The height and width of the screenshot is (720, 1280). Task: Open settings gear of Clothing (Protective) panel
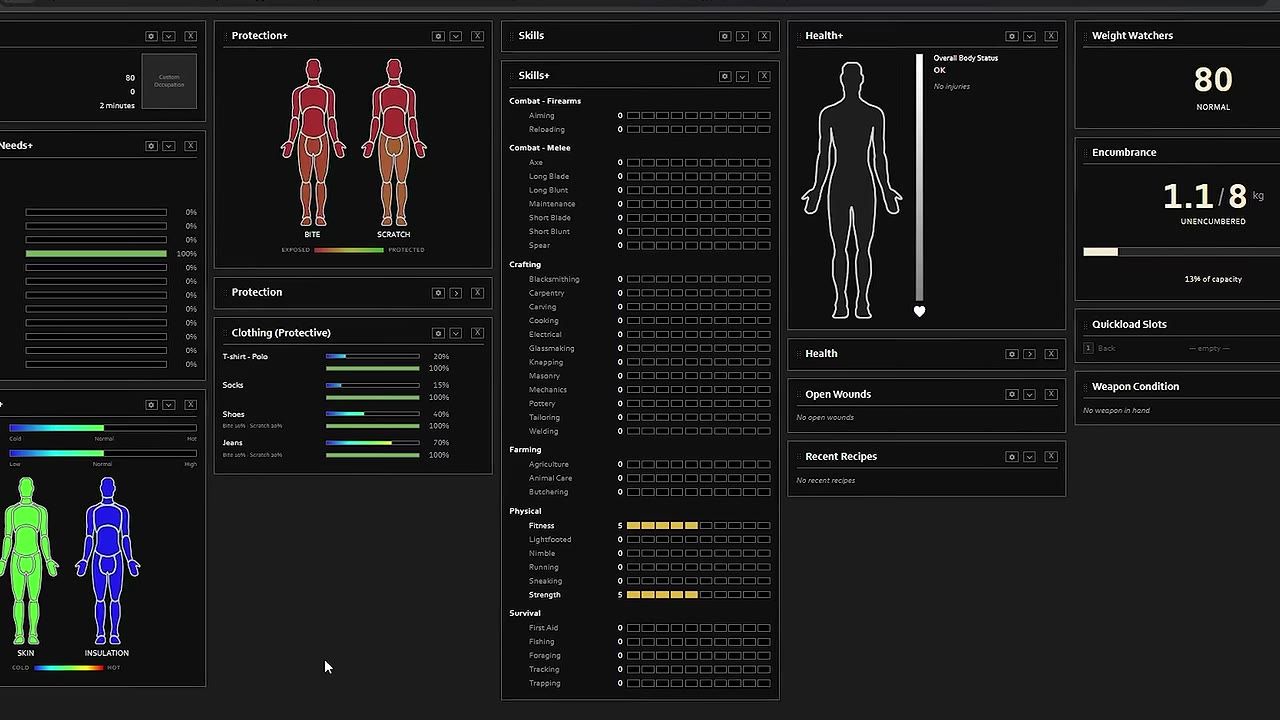coord(438,333)
